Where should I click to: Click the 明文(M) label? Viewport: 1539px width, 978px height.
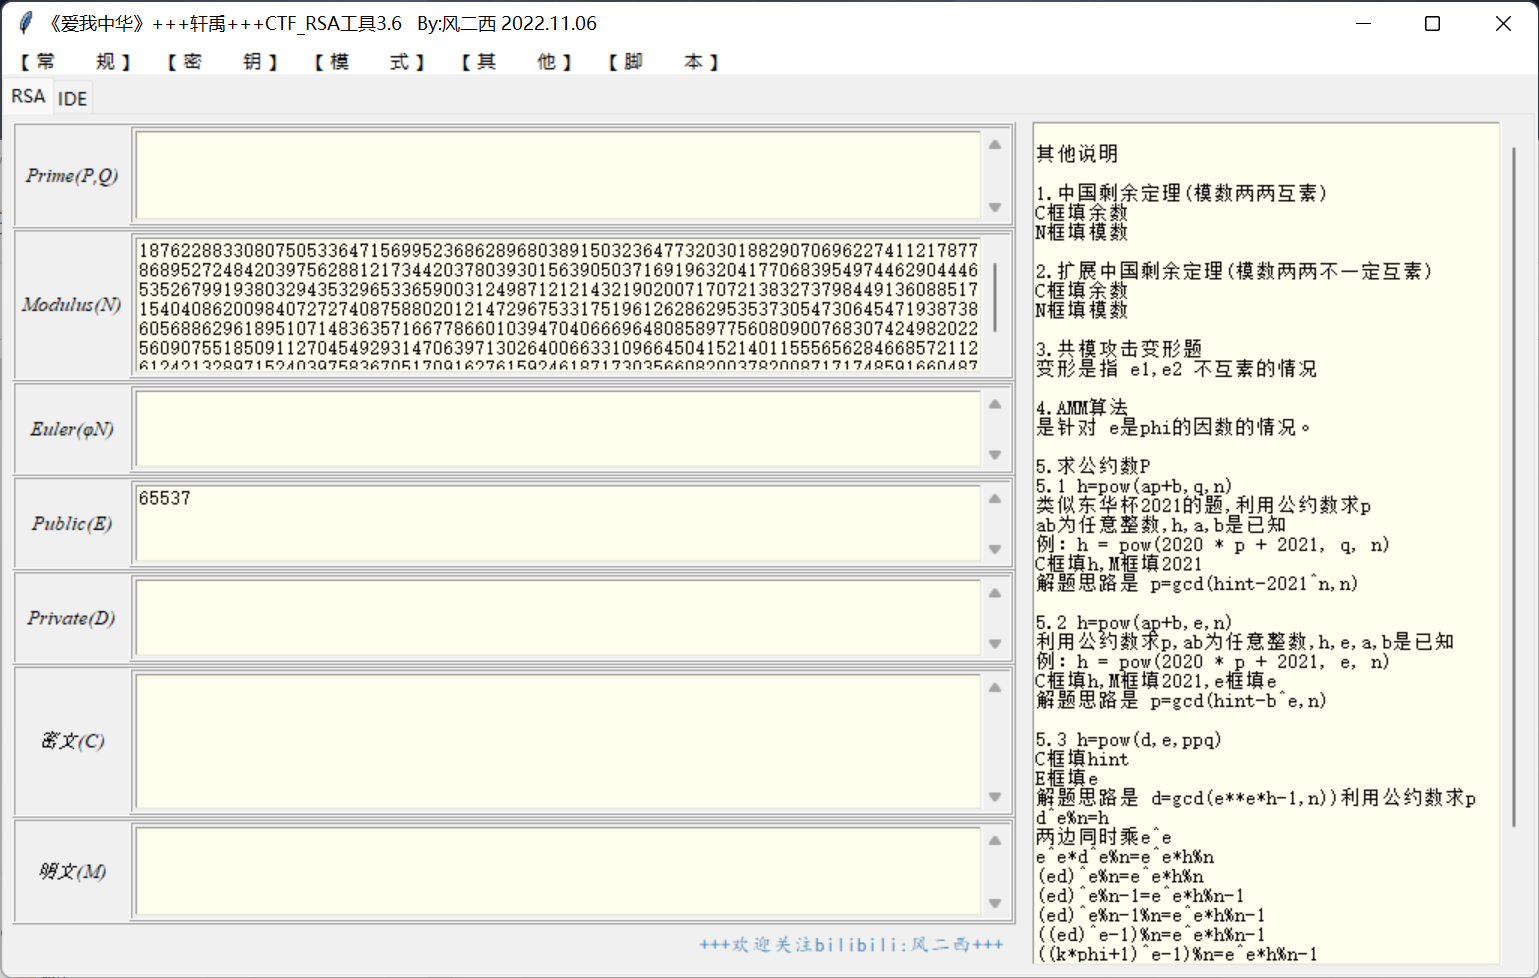(72, 872)
